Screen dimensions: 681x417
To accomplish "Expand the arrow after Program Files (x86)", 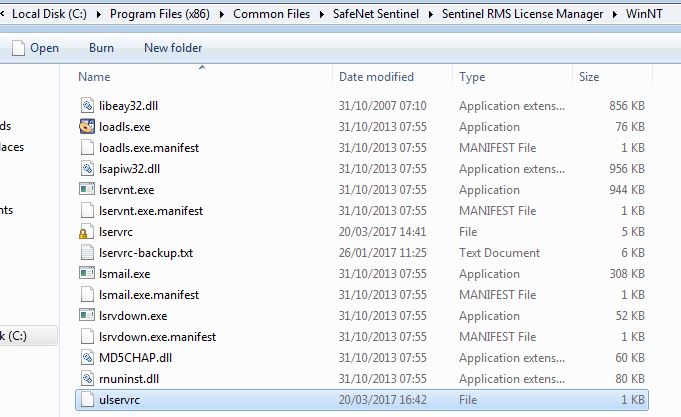I will pyautogui.click(x=222, y=14).
